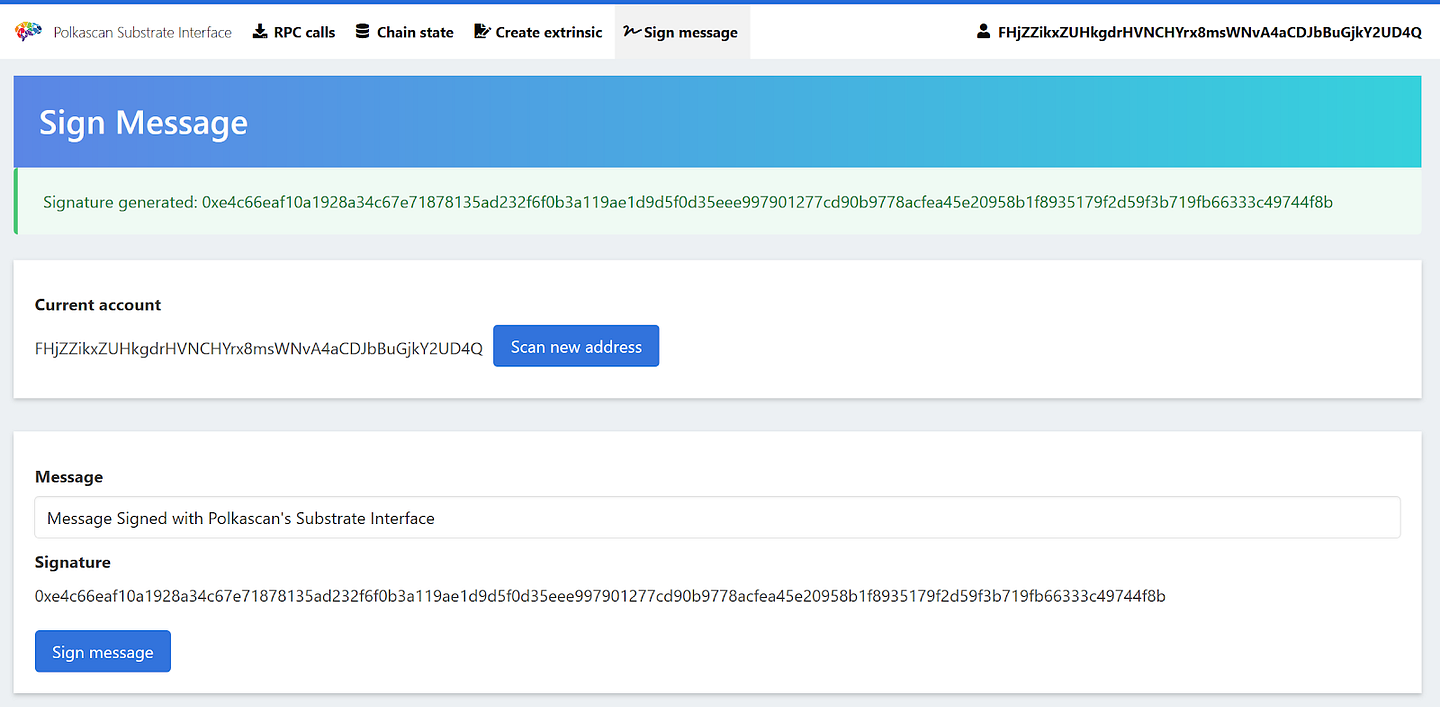The height and width of the screenshot is (707, 1440).
Task: Click the RPC calls download icon
Action: 260,31
